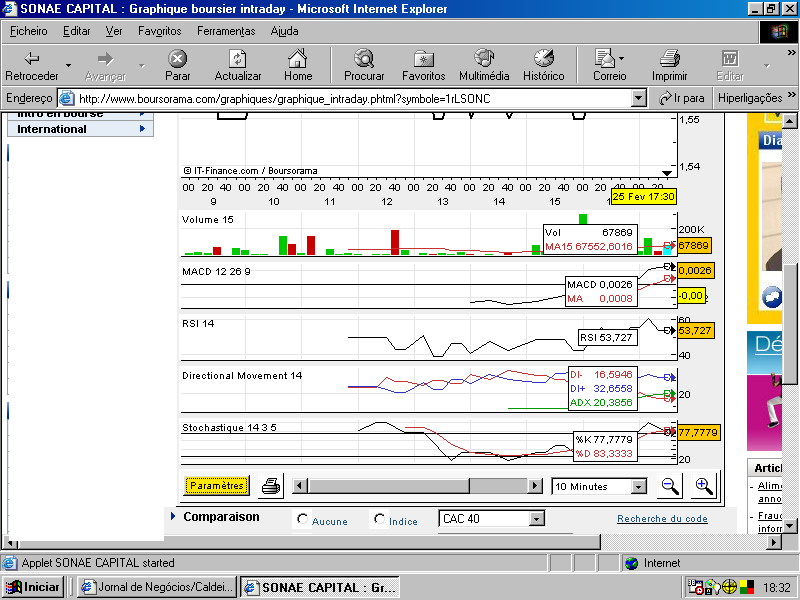Expand the address bar dropdown

(639, 98)
